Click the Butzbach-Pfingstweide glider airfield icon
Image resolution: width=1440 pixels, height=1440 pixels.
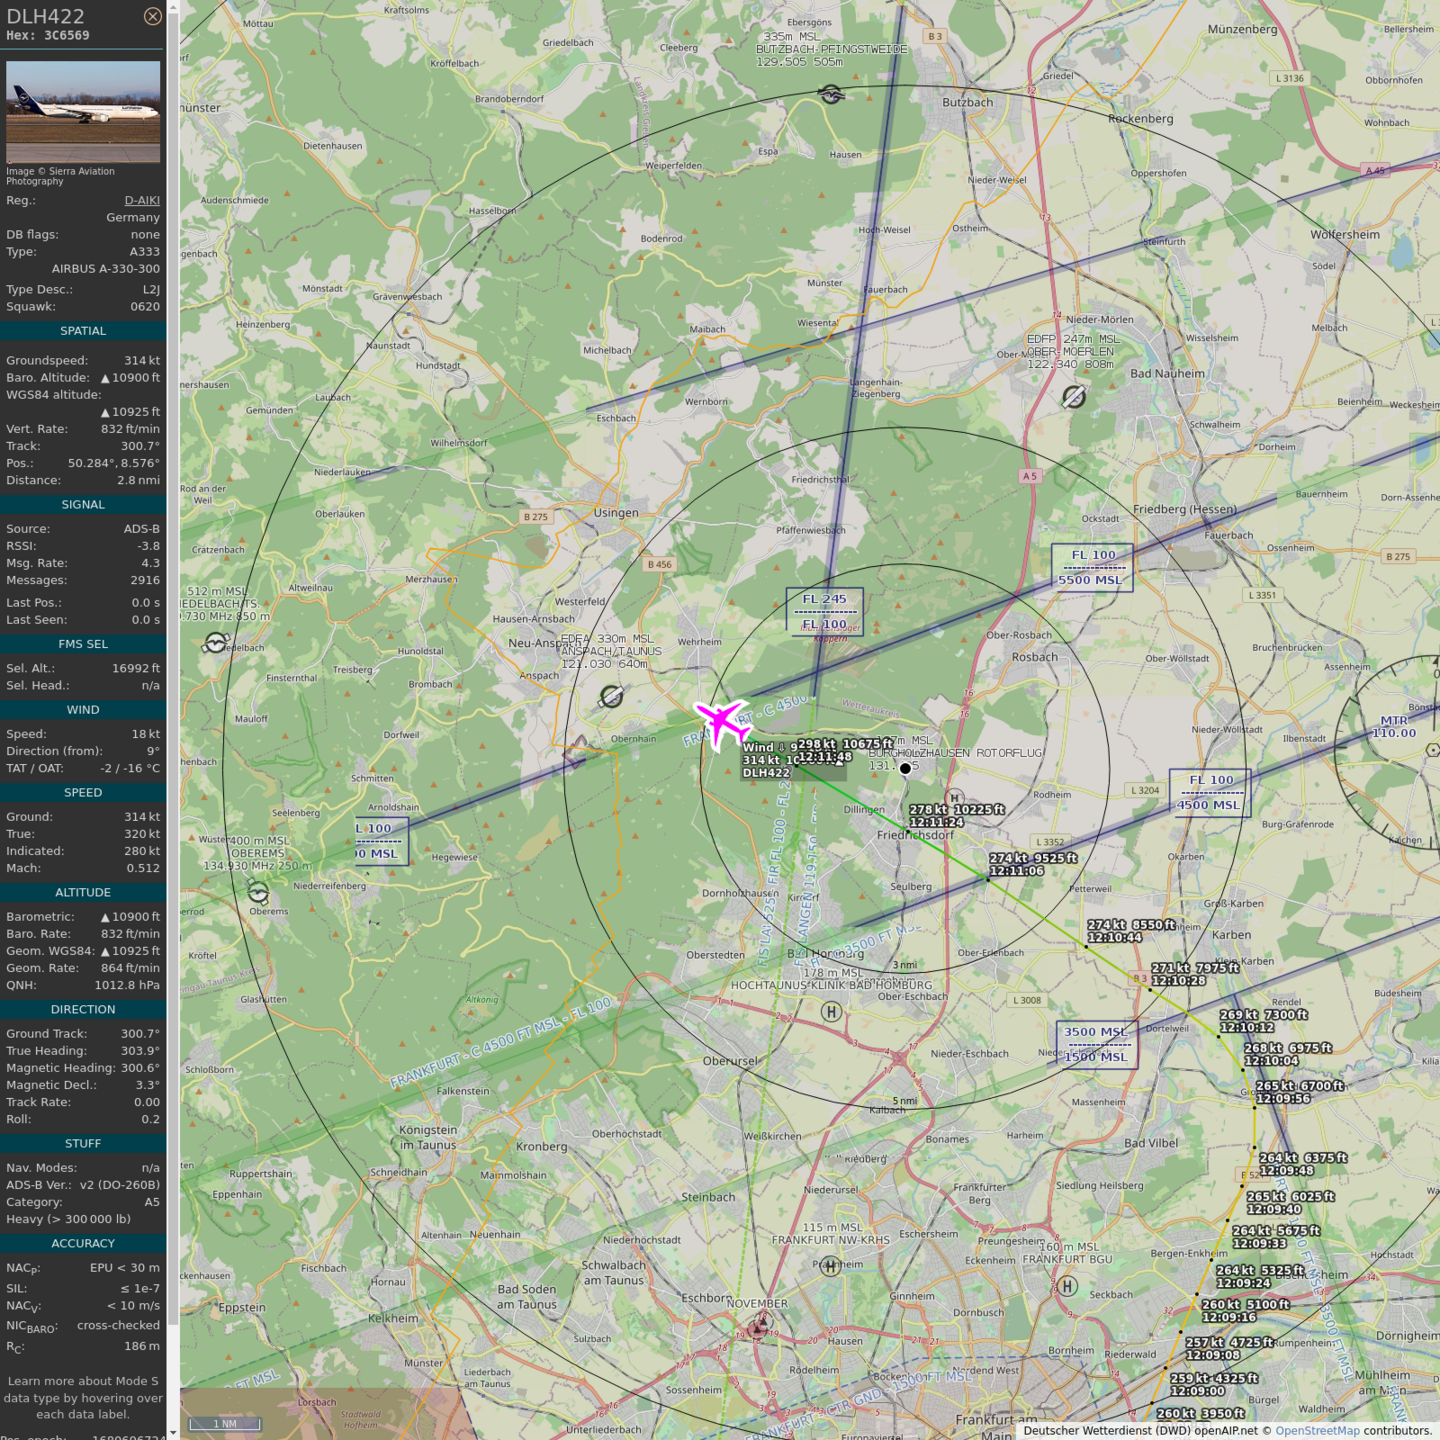pos(830,95)
